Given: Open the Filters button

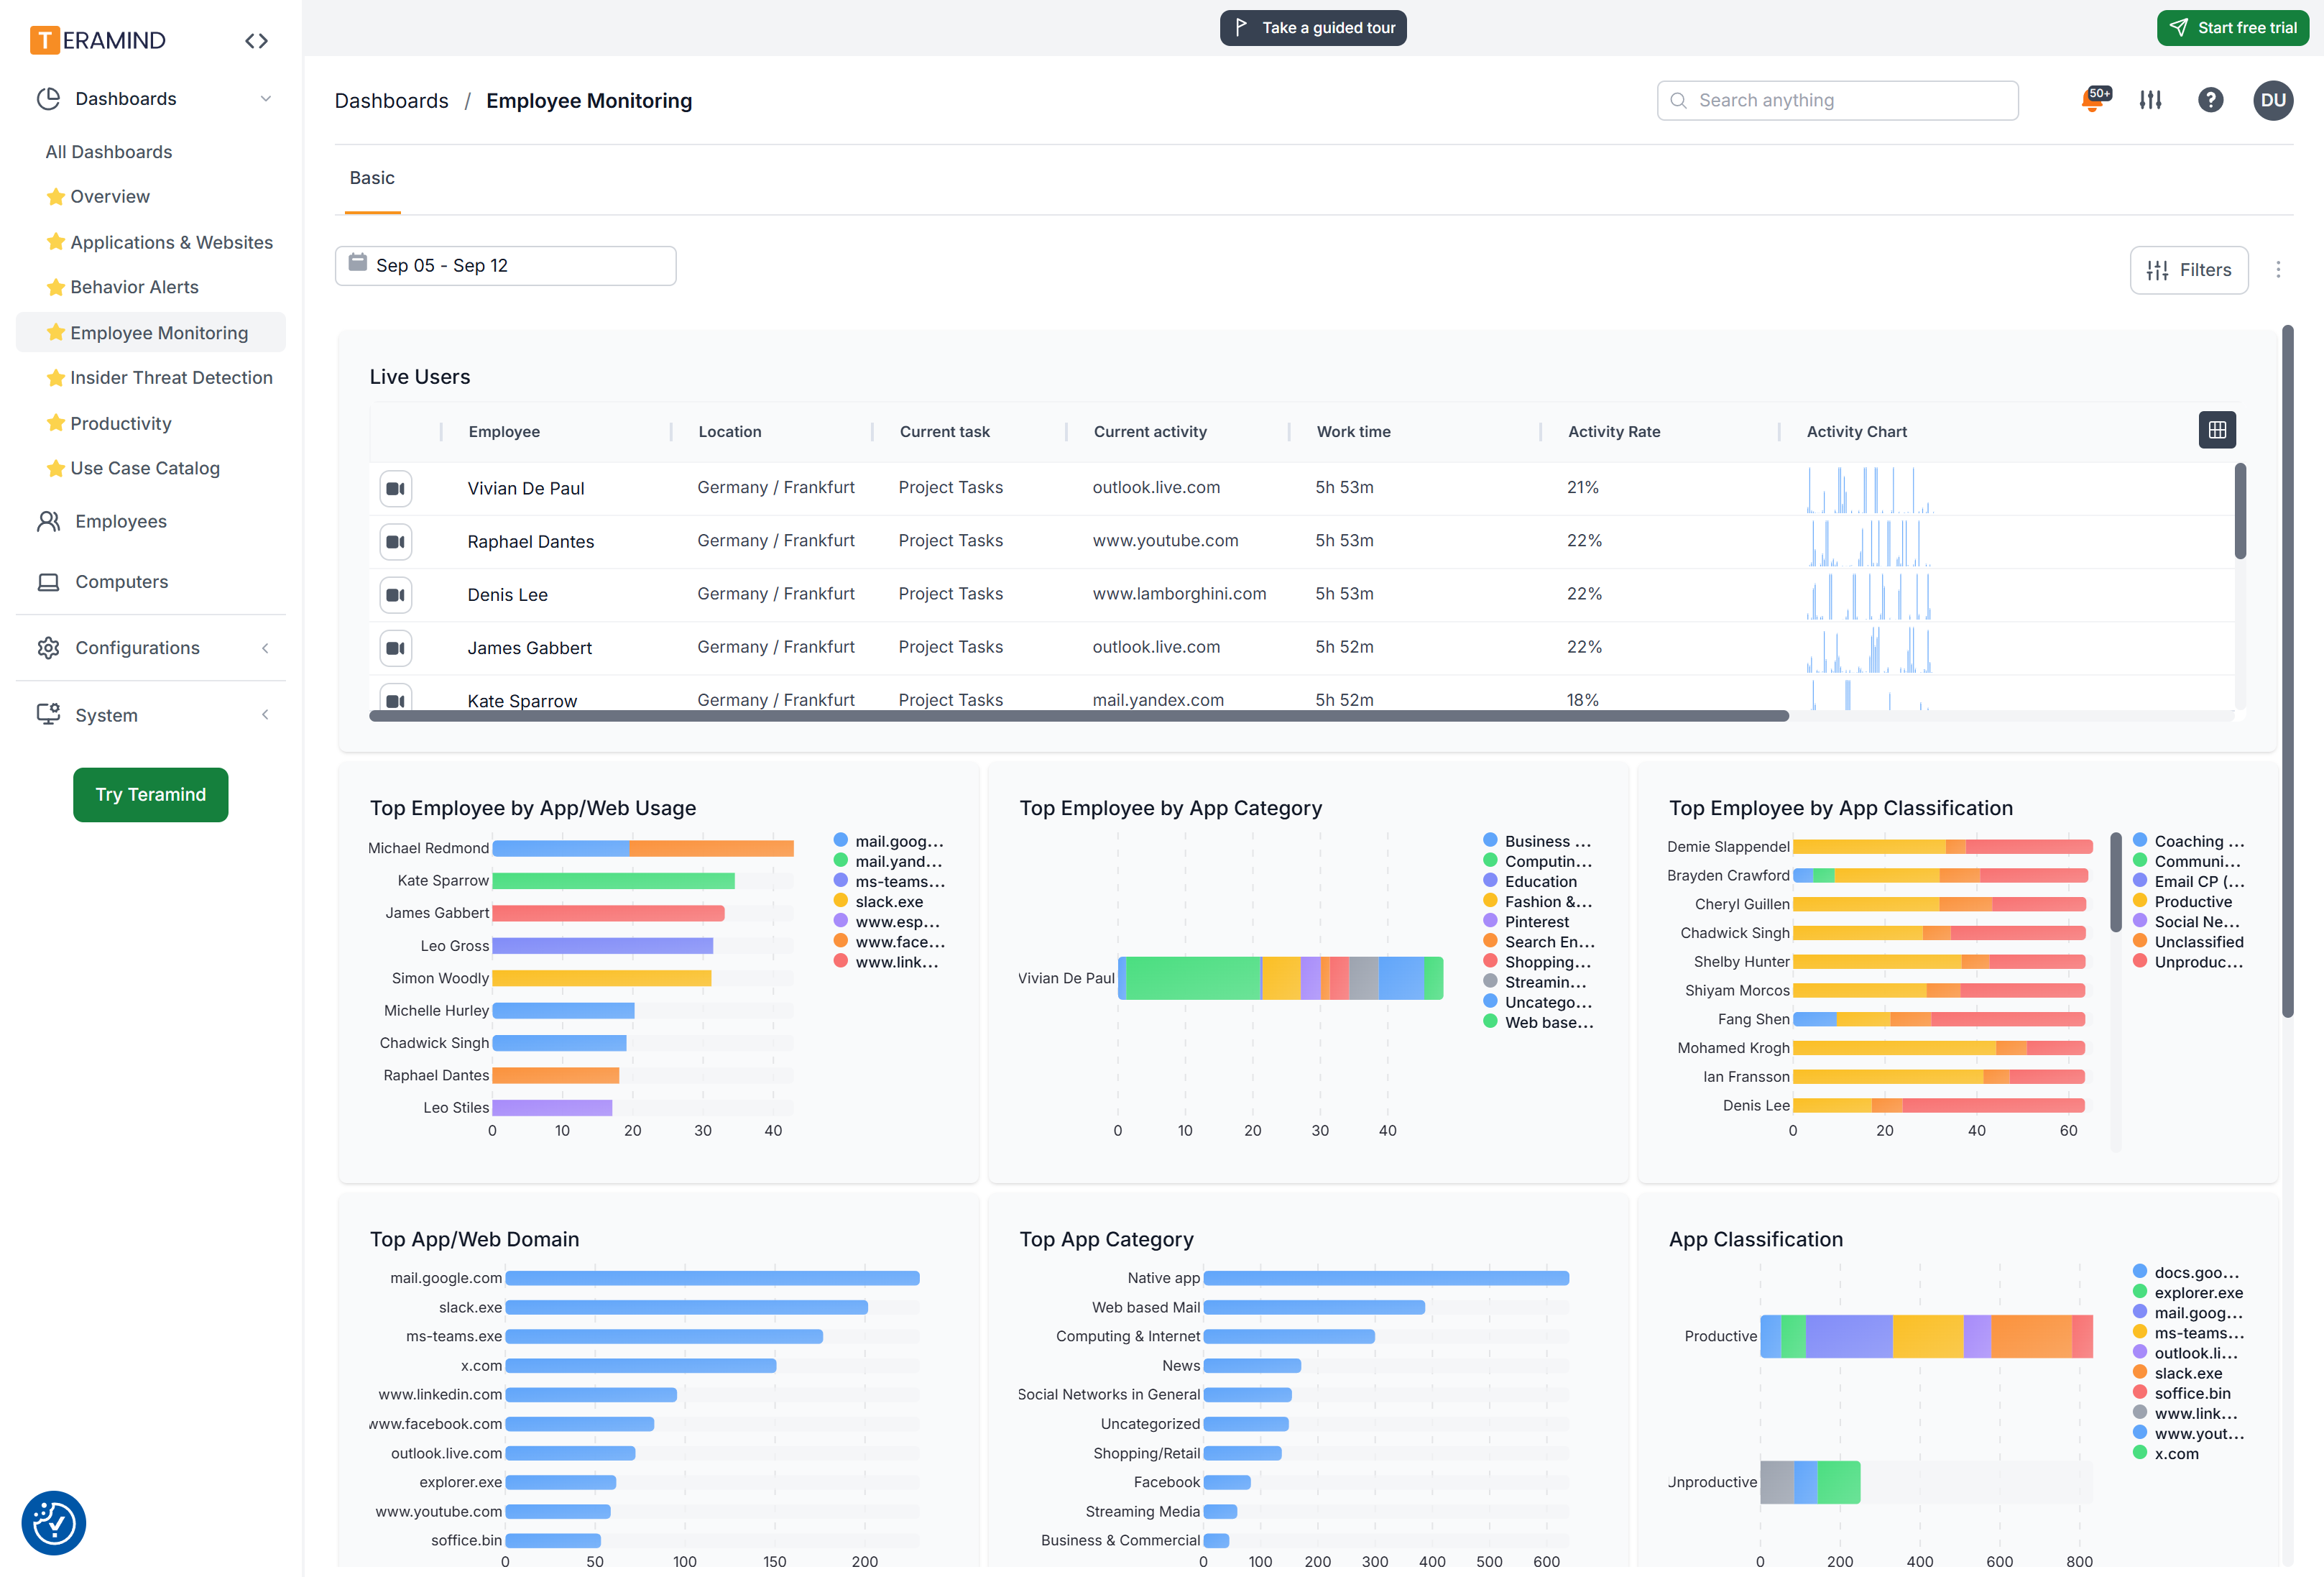Looking at the screenshot, I should [2188, 270].
